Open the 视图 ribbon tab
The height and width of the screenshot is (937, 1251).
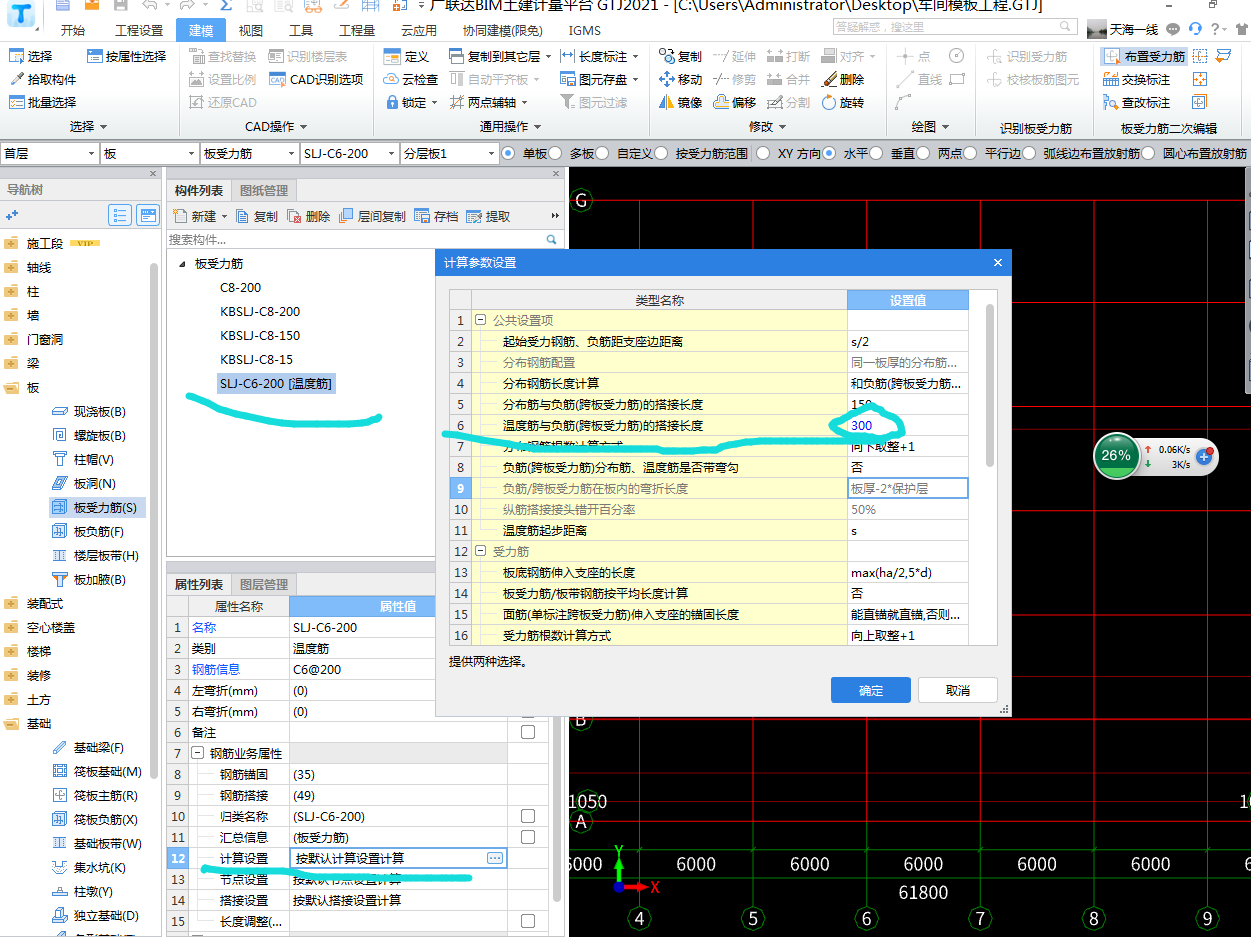tap(251, 31)
